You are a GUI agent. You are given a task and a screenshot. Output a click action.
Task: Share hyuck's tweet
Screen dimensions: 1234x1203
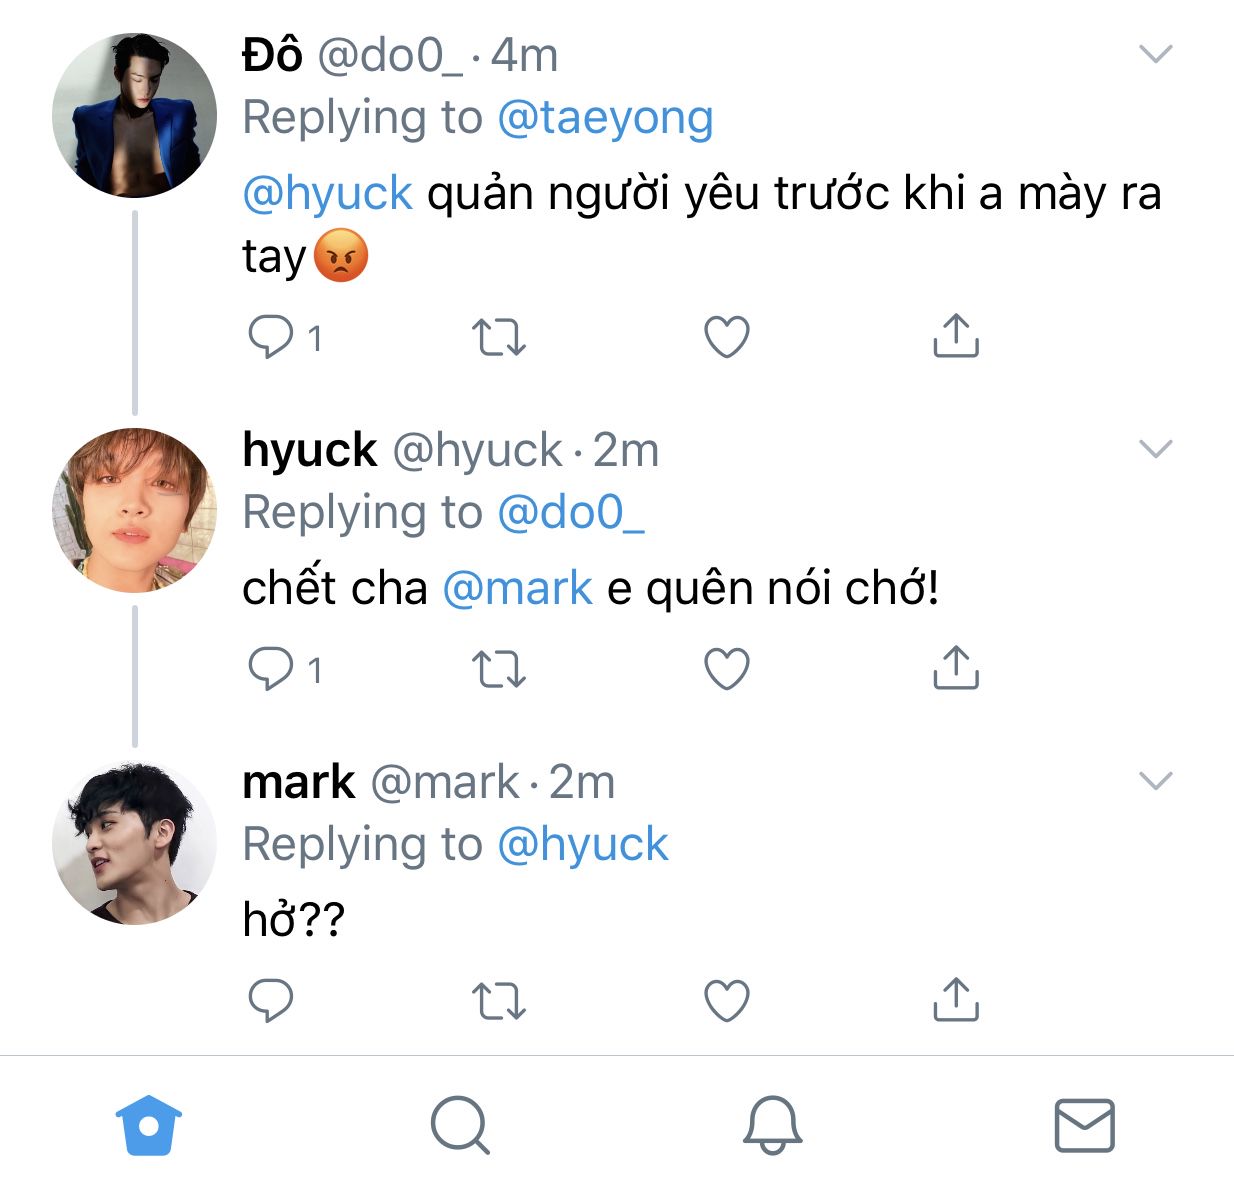pyautogui.click(x=955, y=668)
